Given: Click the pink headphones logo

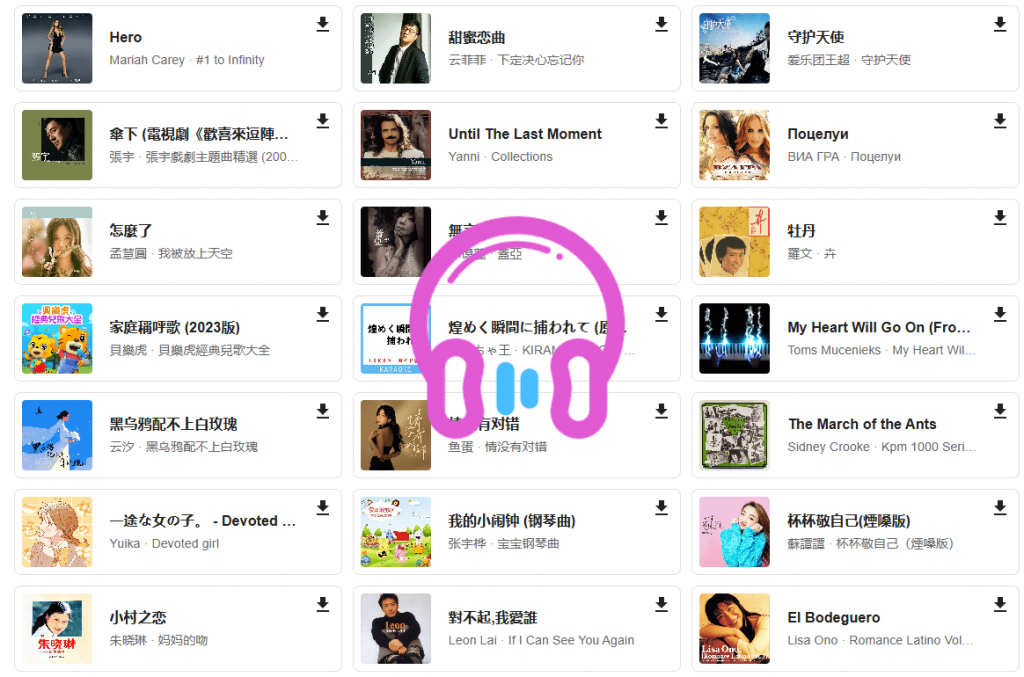Looking at the screenshot, I should point(517,328).
